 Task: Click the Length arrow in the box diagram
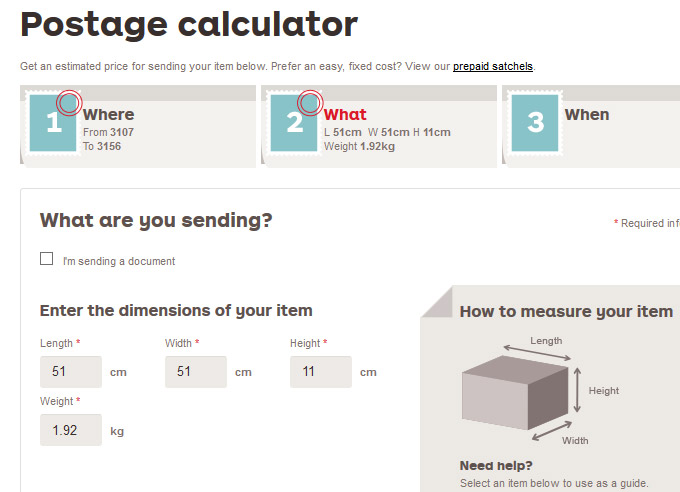click(x=538, y=351)
